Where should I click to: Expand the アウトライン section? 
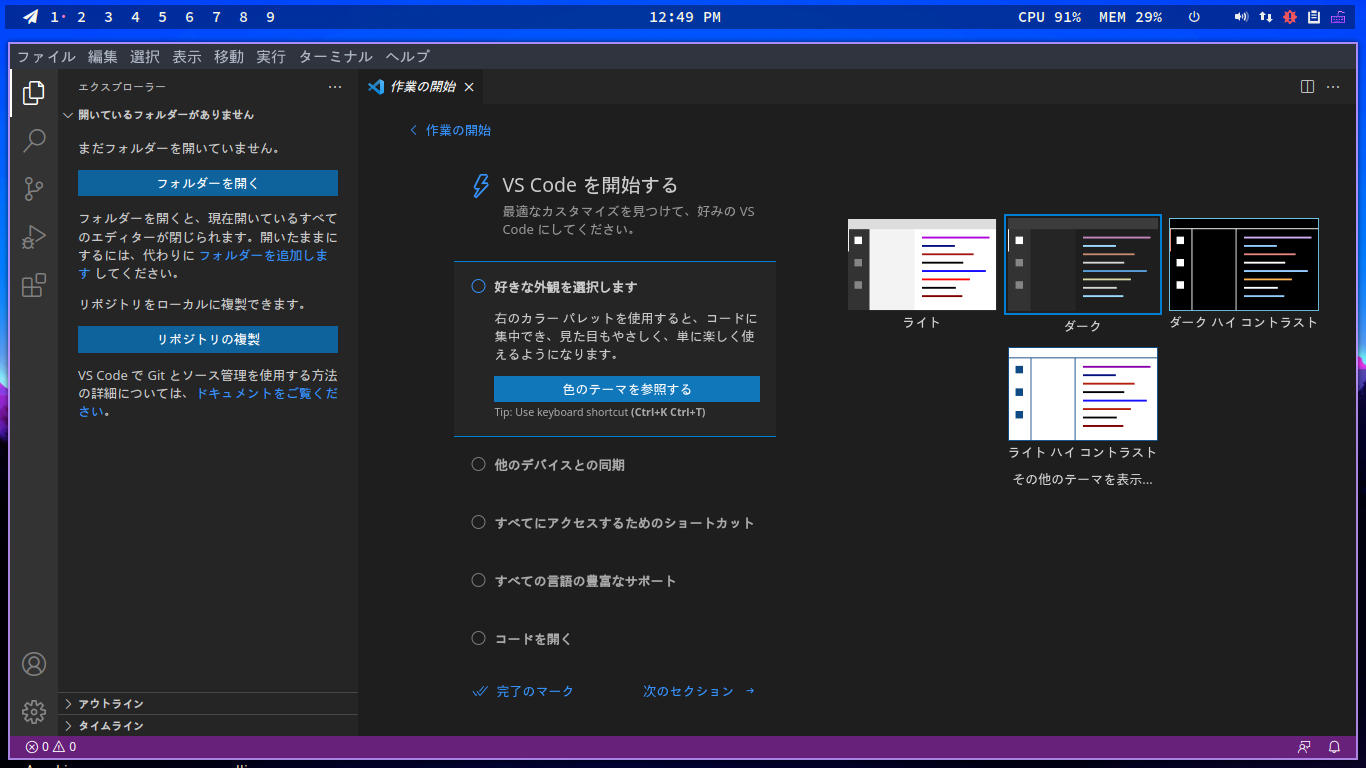[x=208, y=704]
